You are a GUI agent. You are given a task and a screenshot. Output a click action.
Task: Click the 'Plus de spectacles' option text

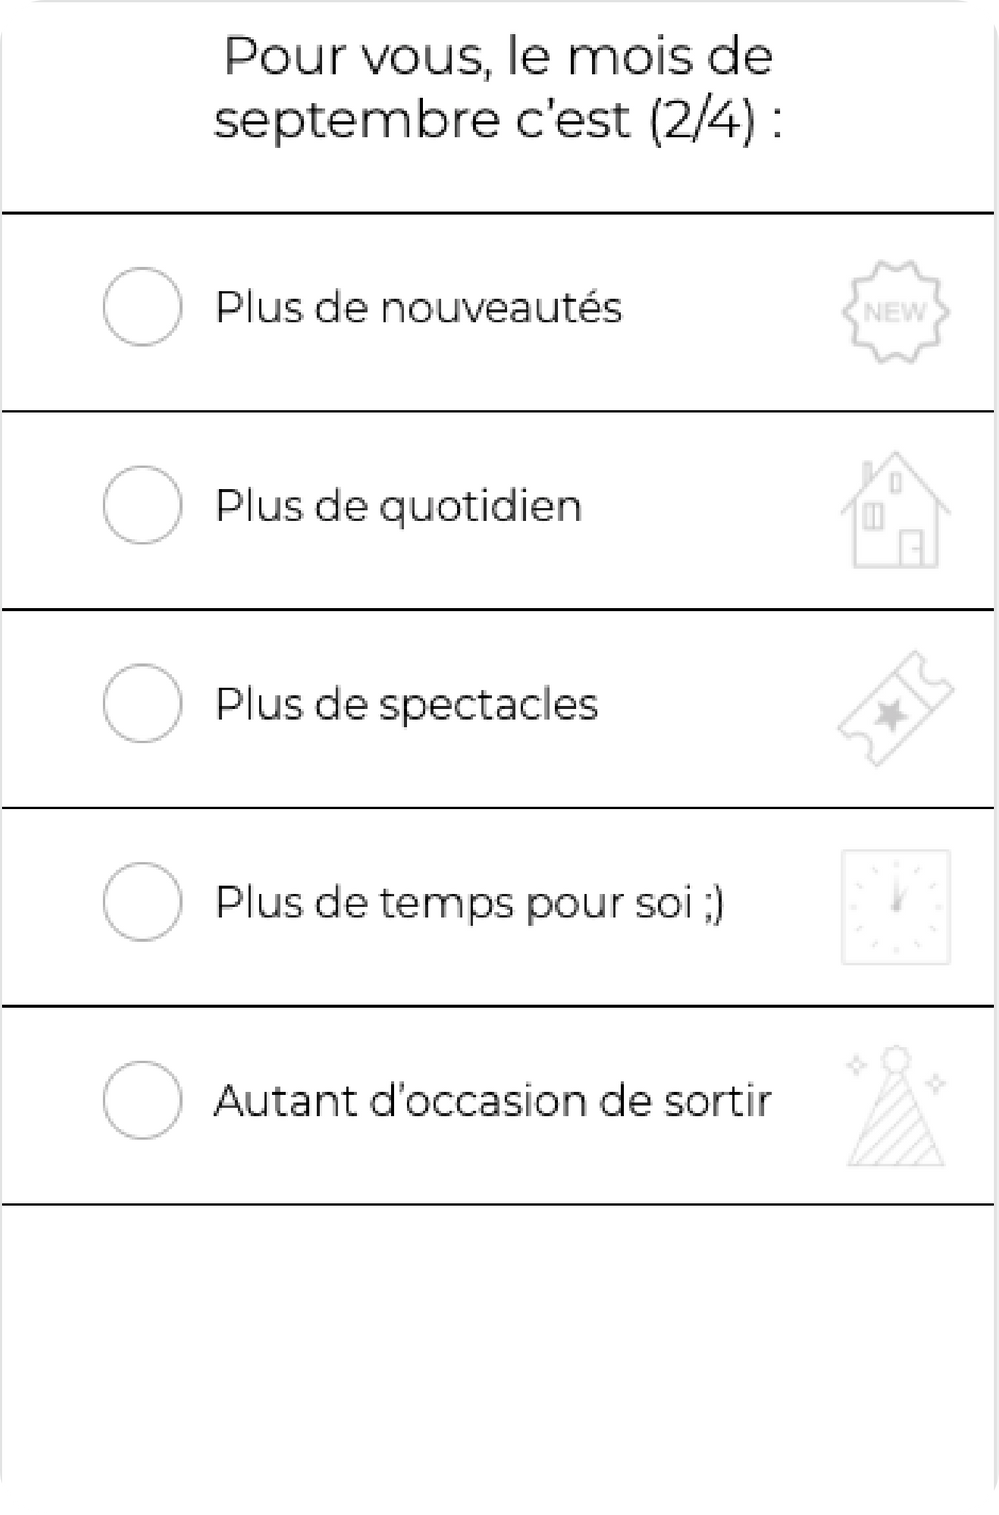(406, 705)
